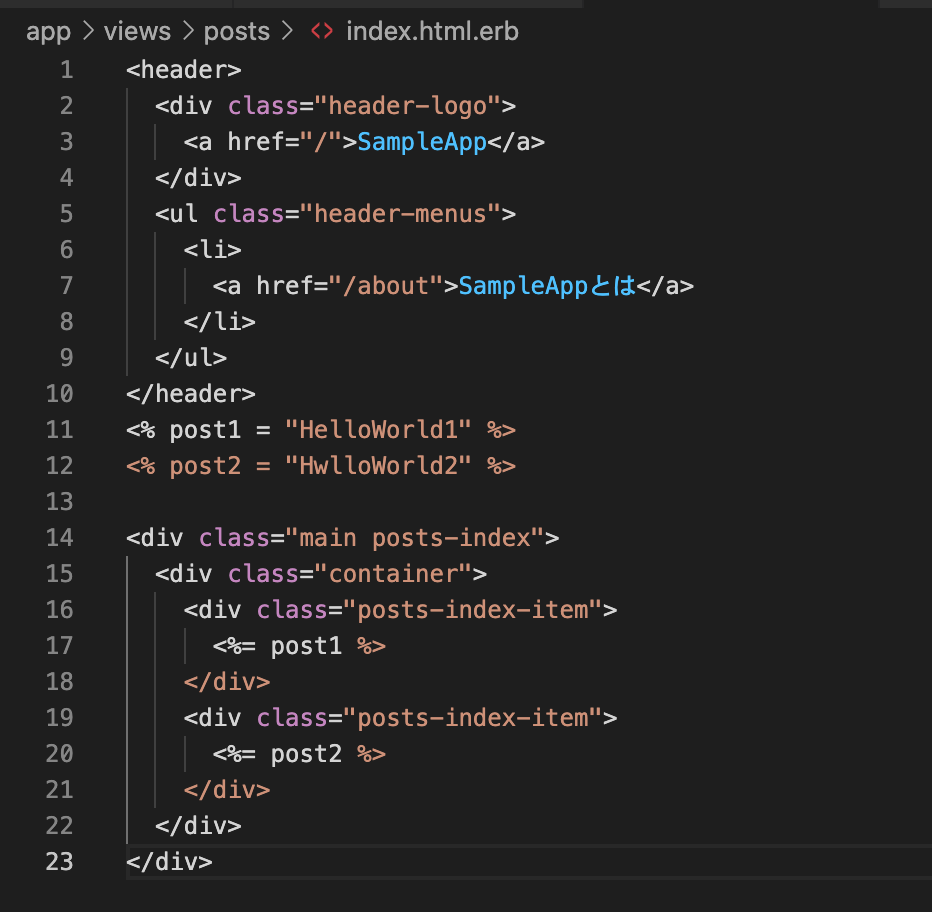Click the opening <li> tag on line 6

(212, 250)
